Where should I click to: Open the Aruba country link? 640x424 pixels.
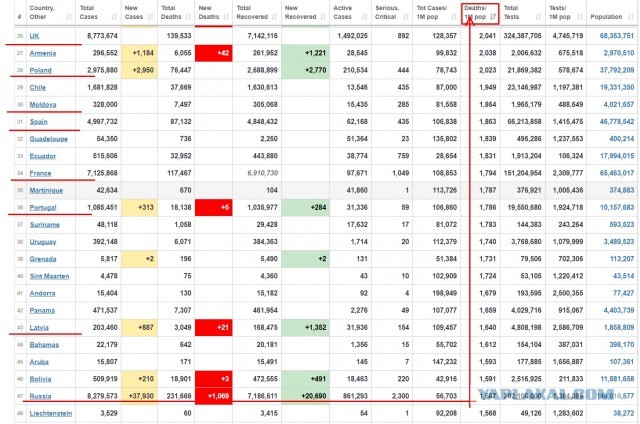point(39,362)
